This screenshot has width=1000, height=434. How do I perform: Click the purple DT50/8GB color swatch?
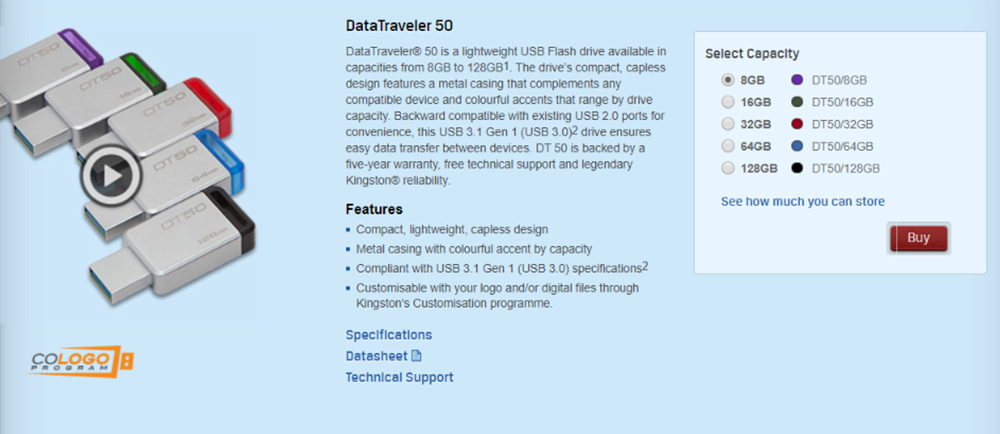pyautogui.click(x=798, y=80)
